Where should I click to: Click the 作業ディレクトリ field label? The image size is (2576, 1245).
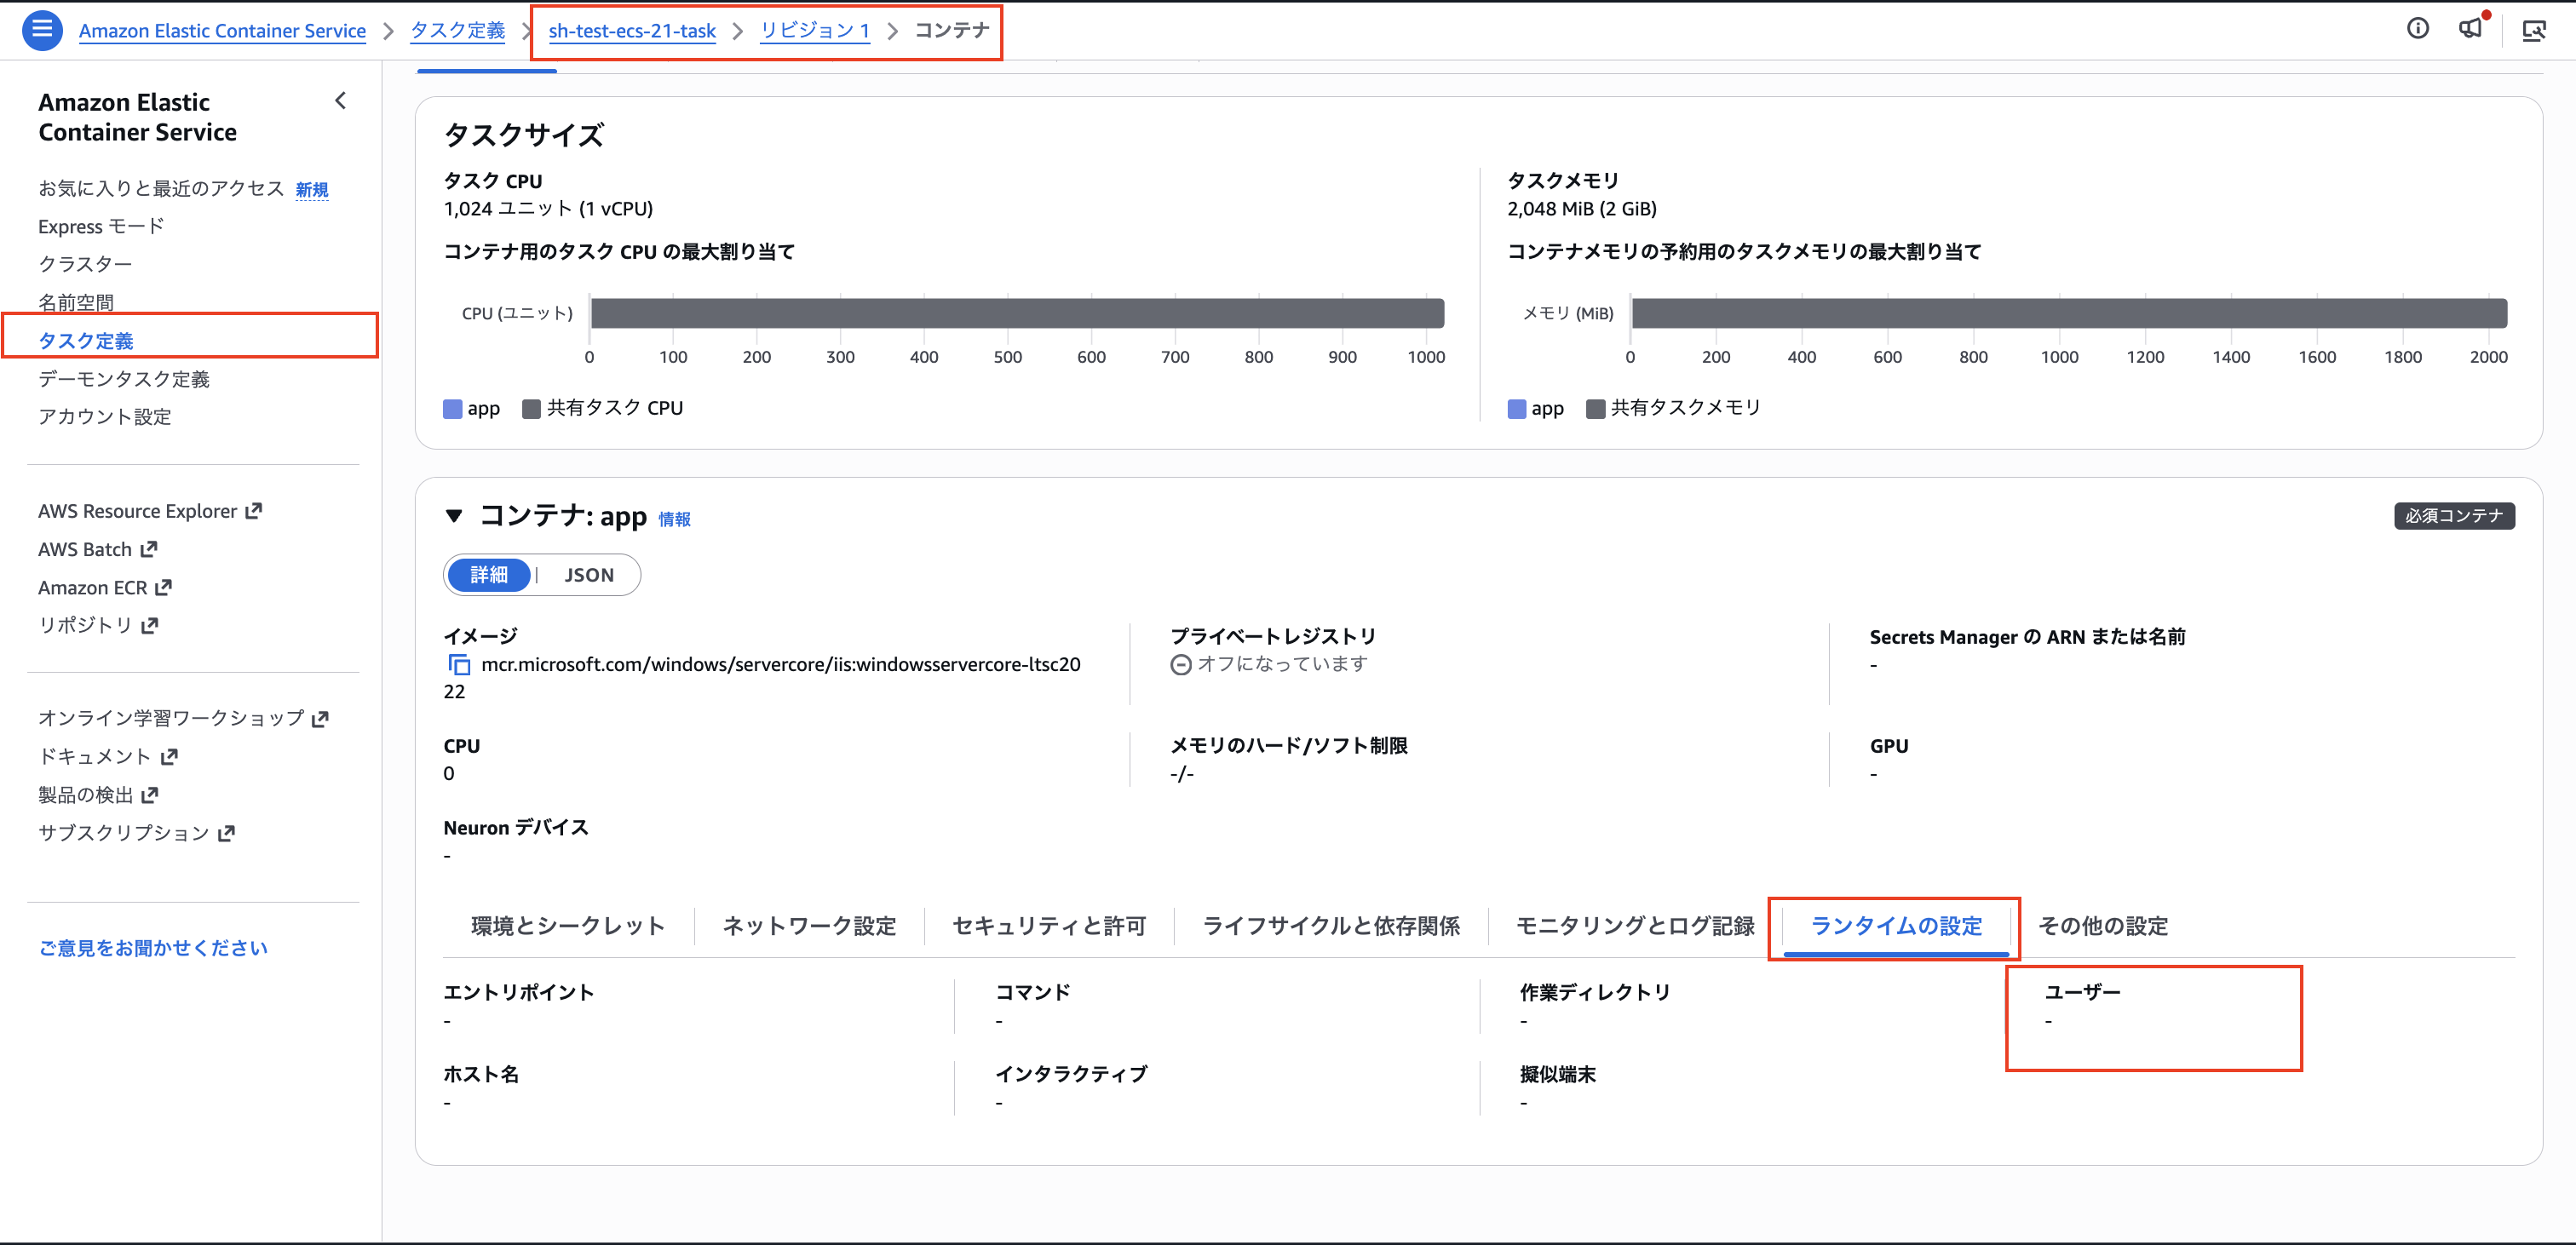[1595, 992]
